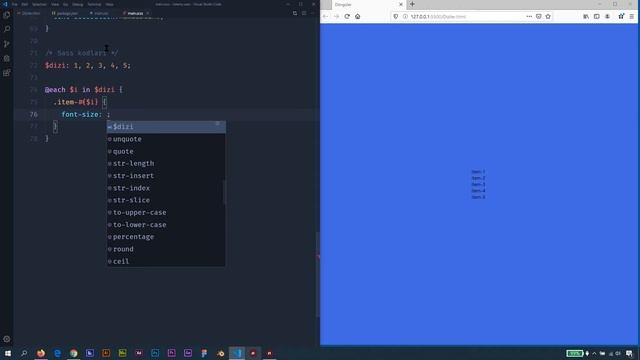This screenshot has height=360, width=640.
Task: Go forward in Firefox
Action: [336, 16]
